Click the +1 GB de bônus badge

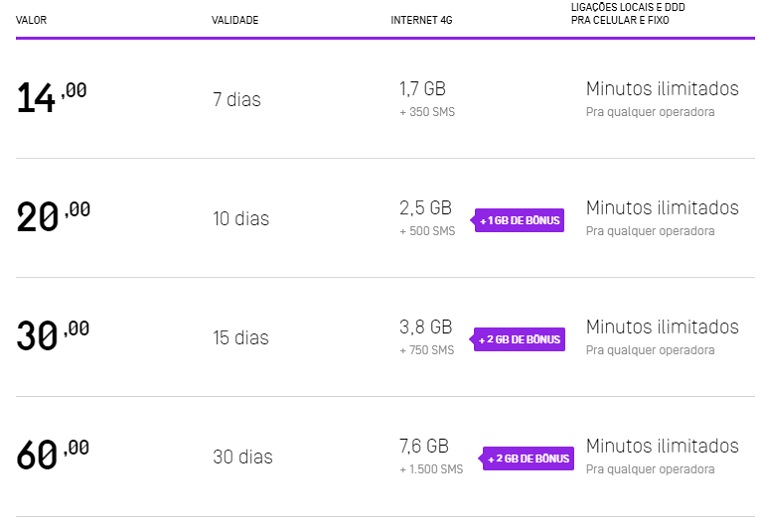coord(519,220)
